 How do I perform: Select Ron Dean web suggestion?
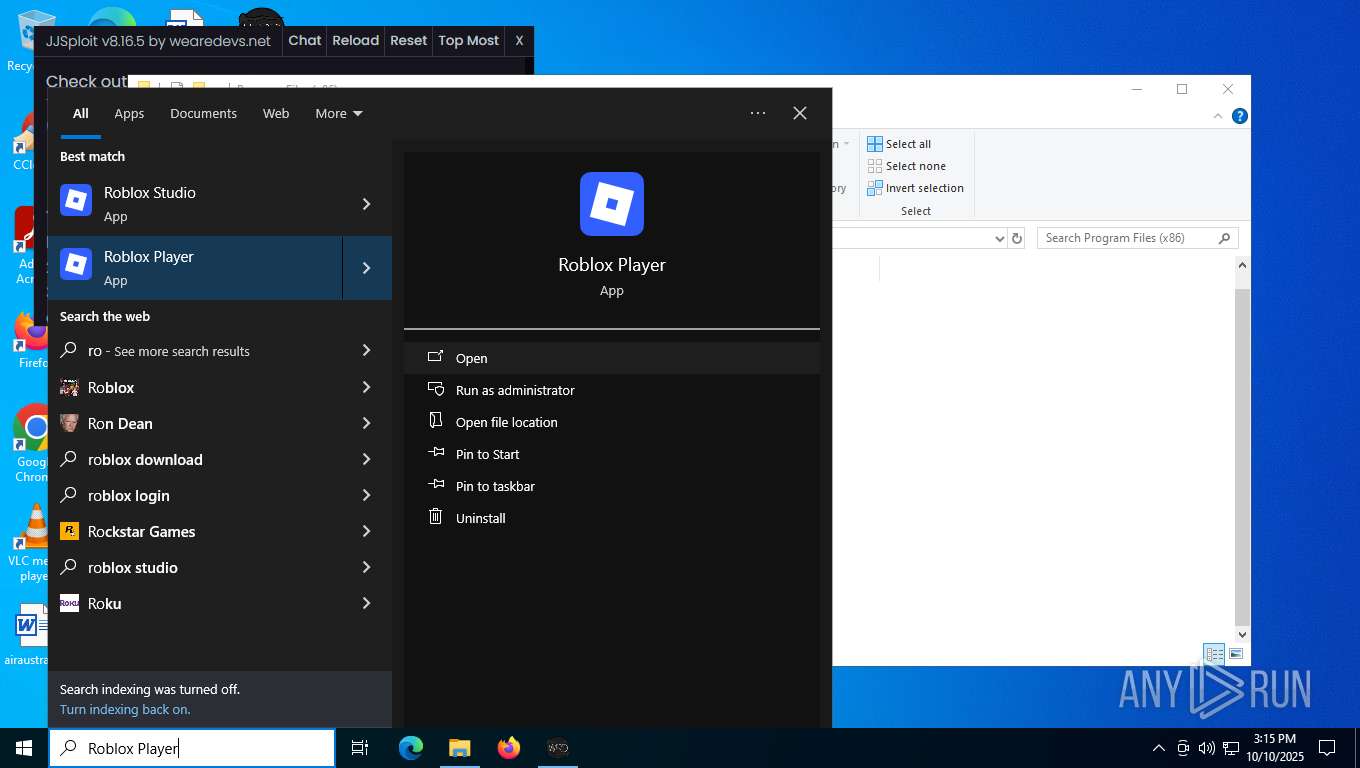coord(196,423)
